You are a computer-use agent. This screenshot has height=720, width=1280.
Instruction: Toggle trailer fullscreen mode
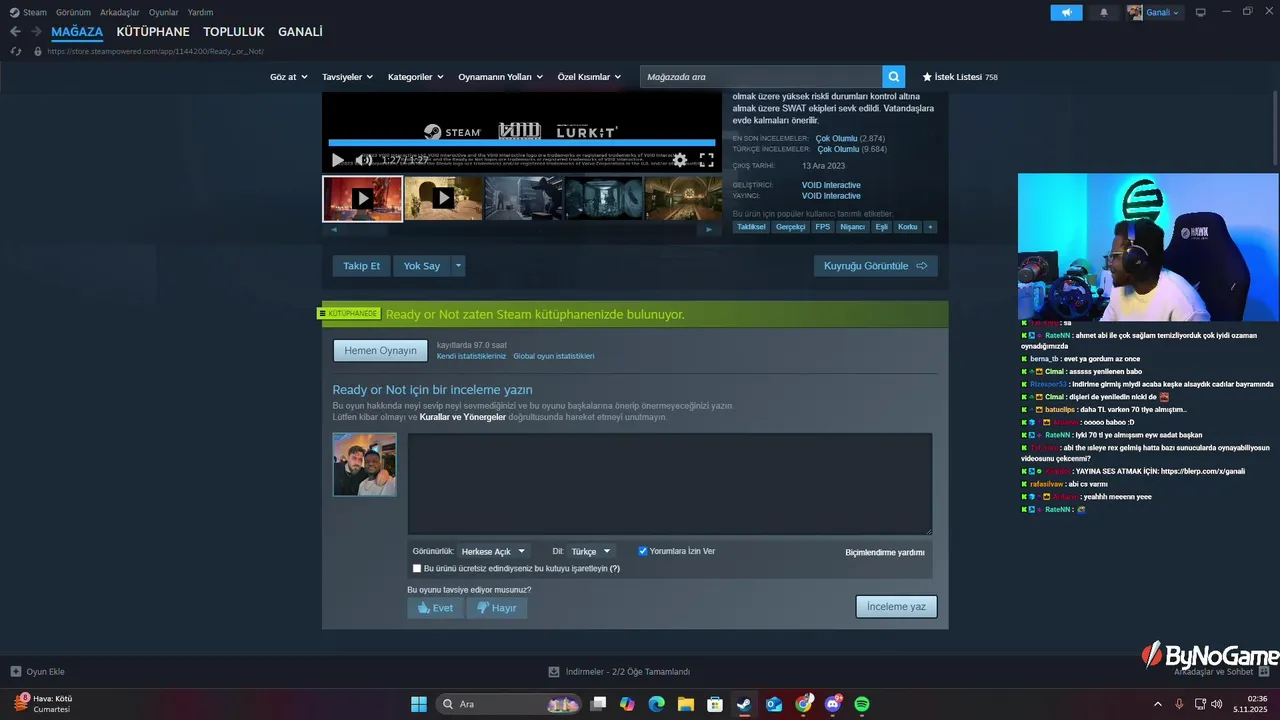click(706, 160)
